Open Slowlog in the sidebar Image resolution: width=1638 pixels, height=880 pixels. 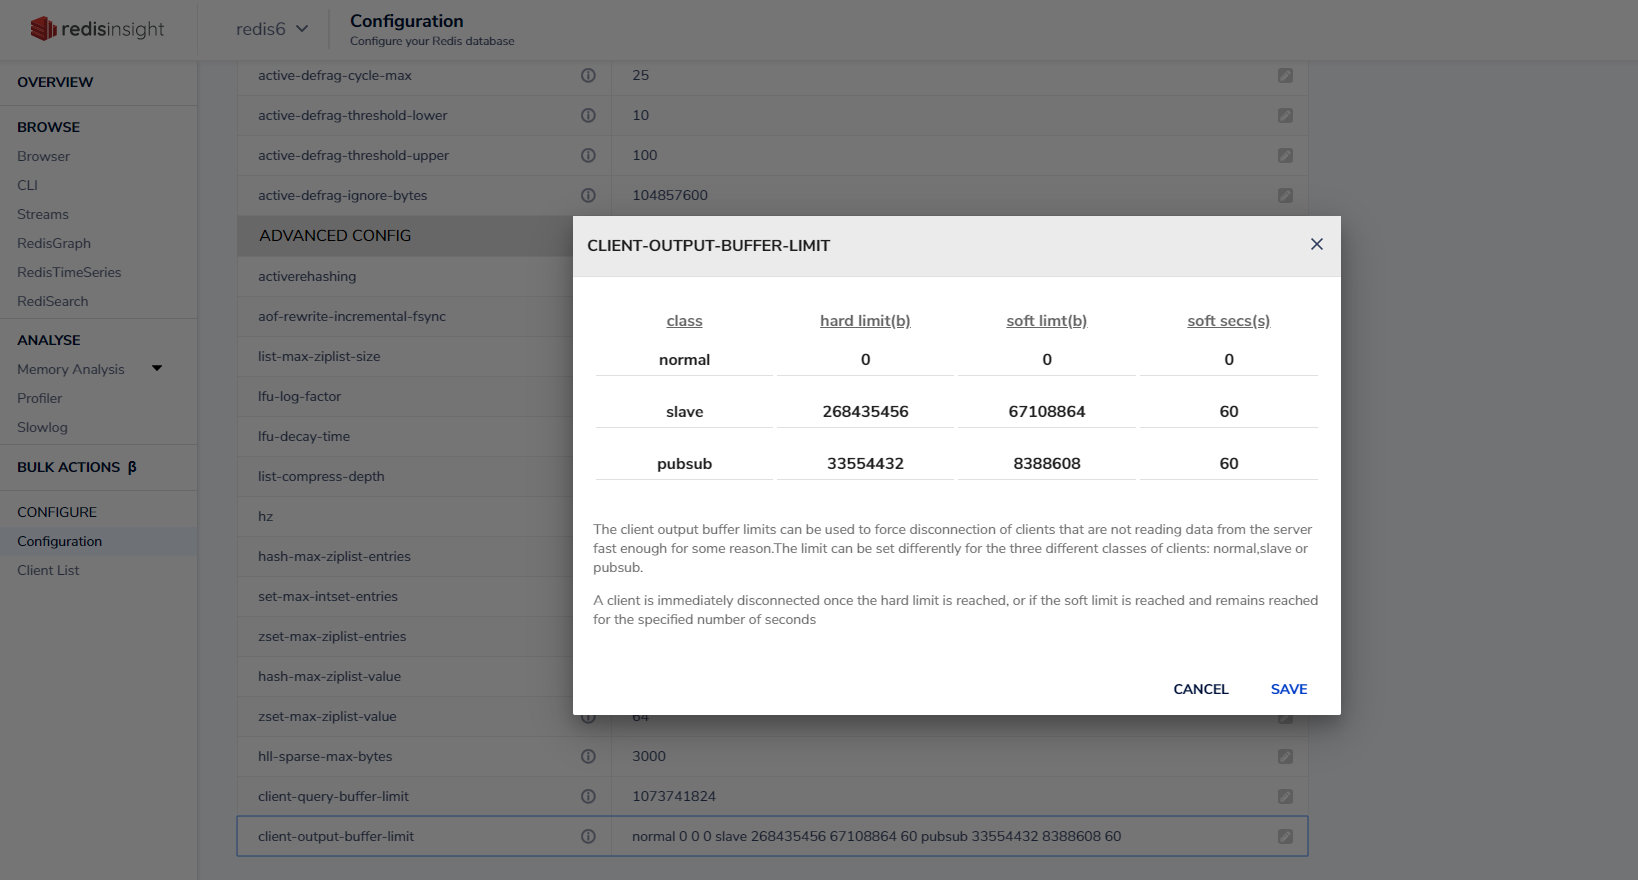pos(42,427)
